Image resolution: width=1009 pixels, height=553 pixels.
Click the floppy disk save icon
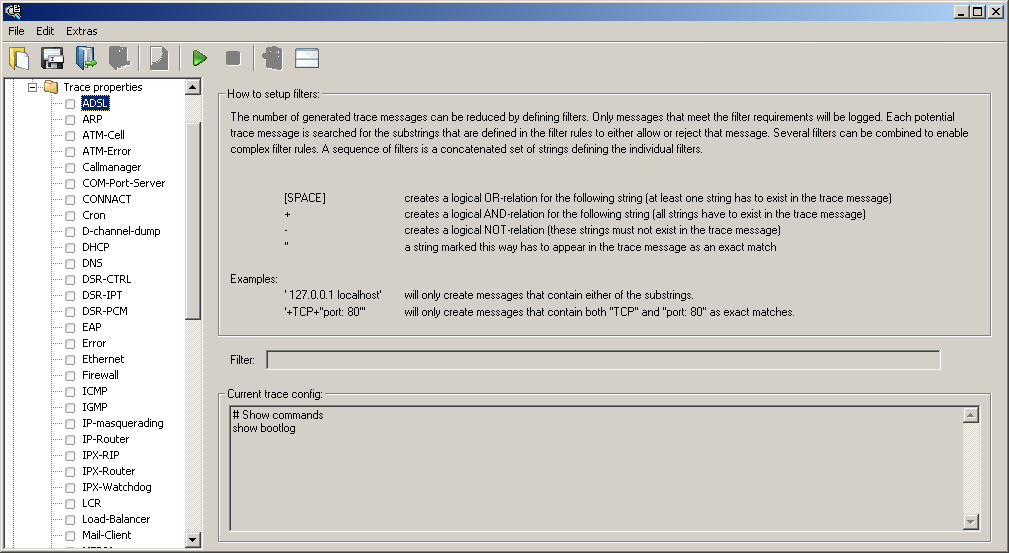pyautogui.click(x=52, y=58)
